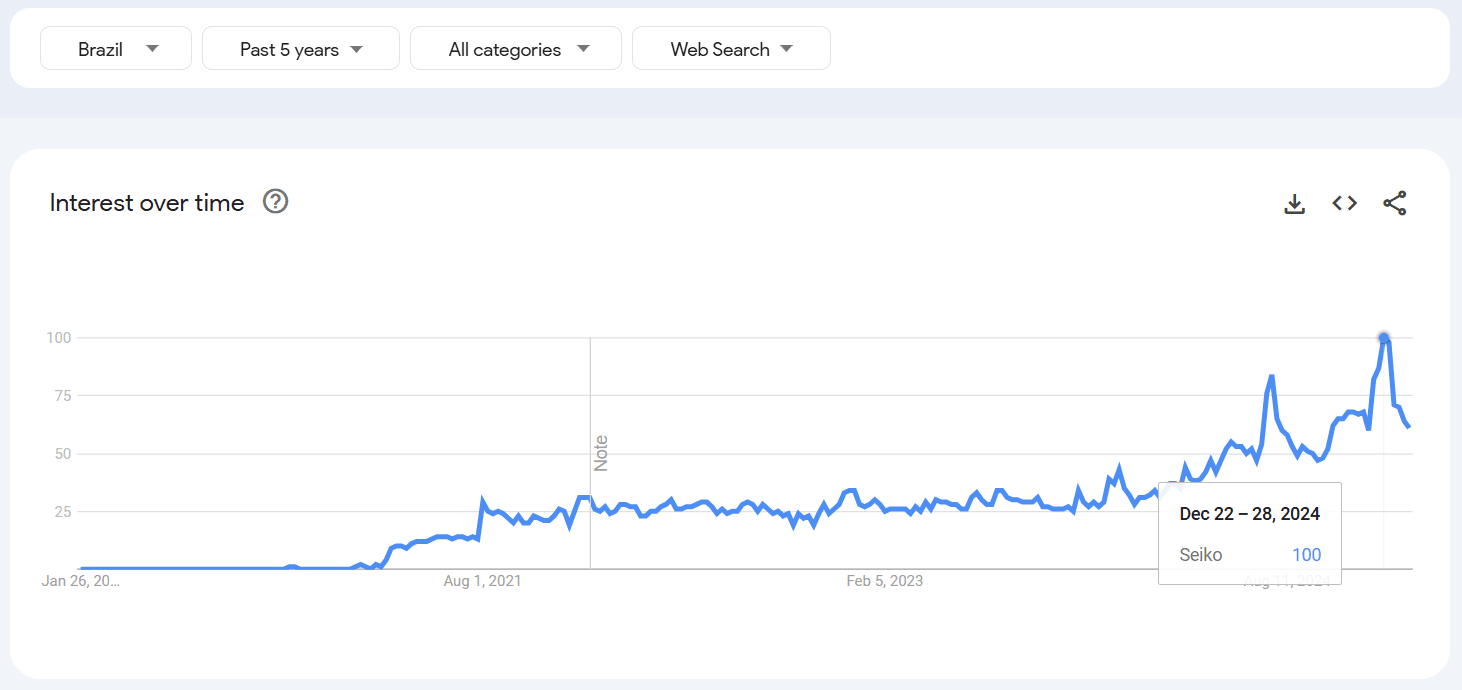Open the embed code icon
Viewport: 1462px width, 690px height.
(1344, 204)
